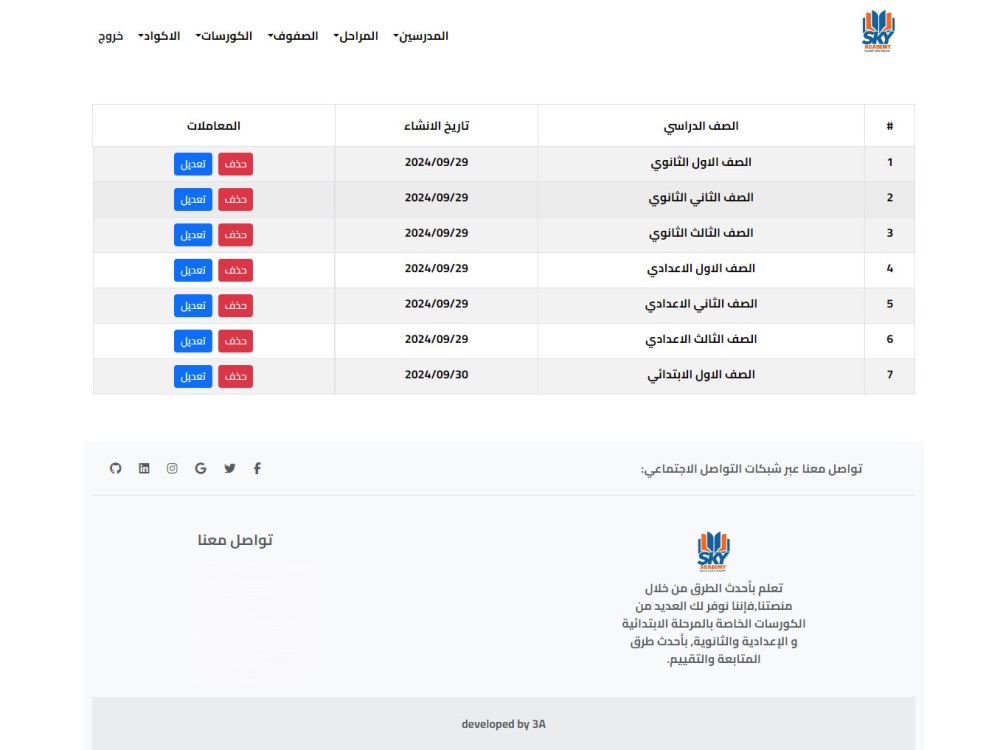Open the Instagram social icon
This screenshot has height=750, width=1000.
tap(172, 469)
